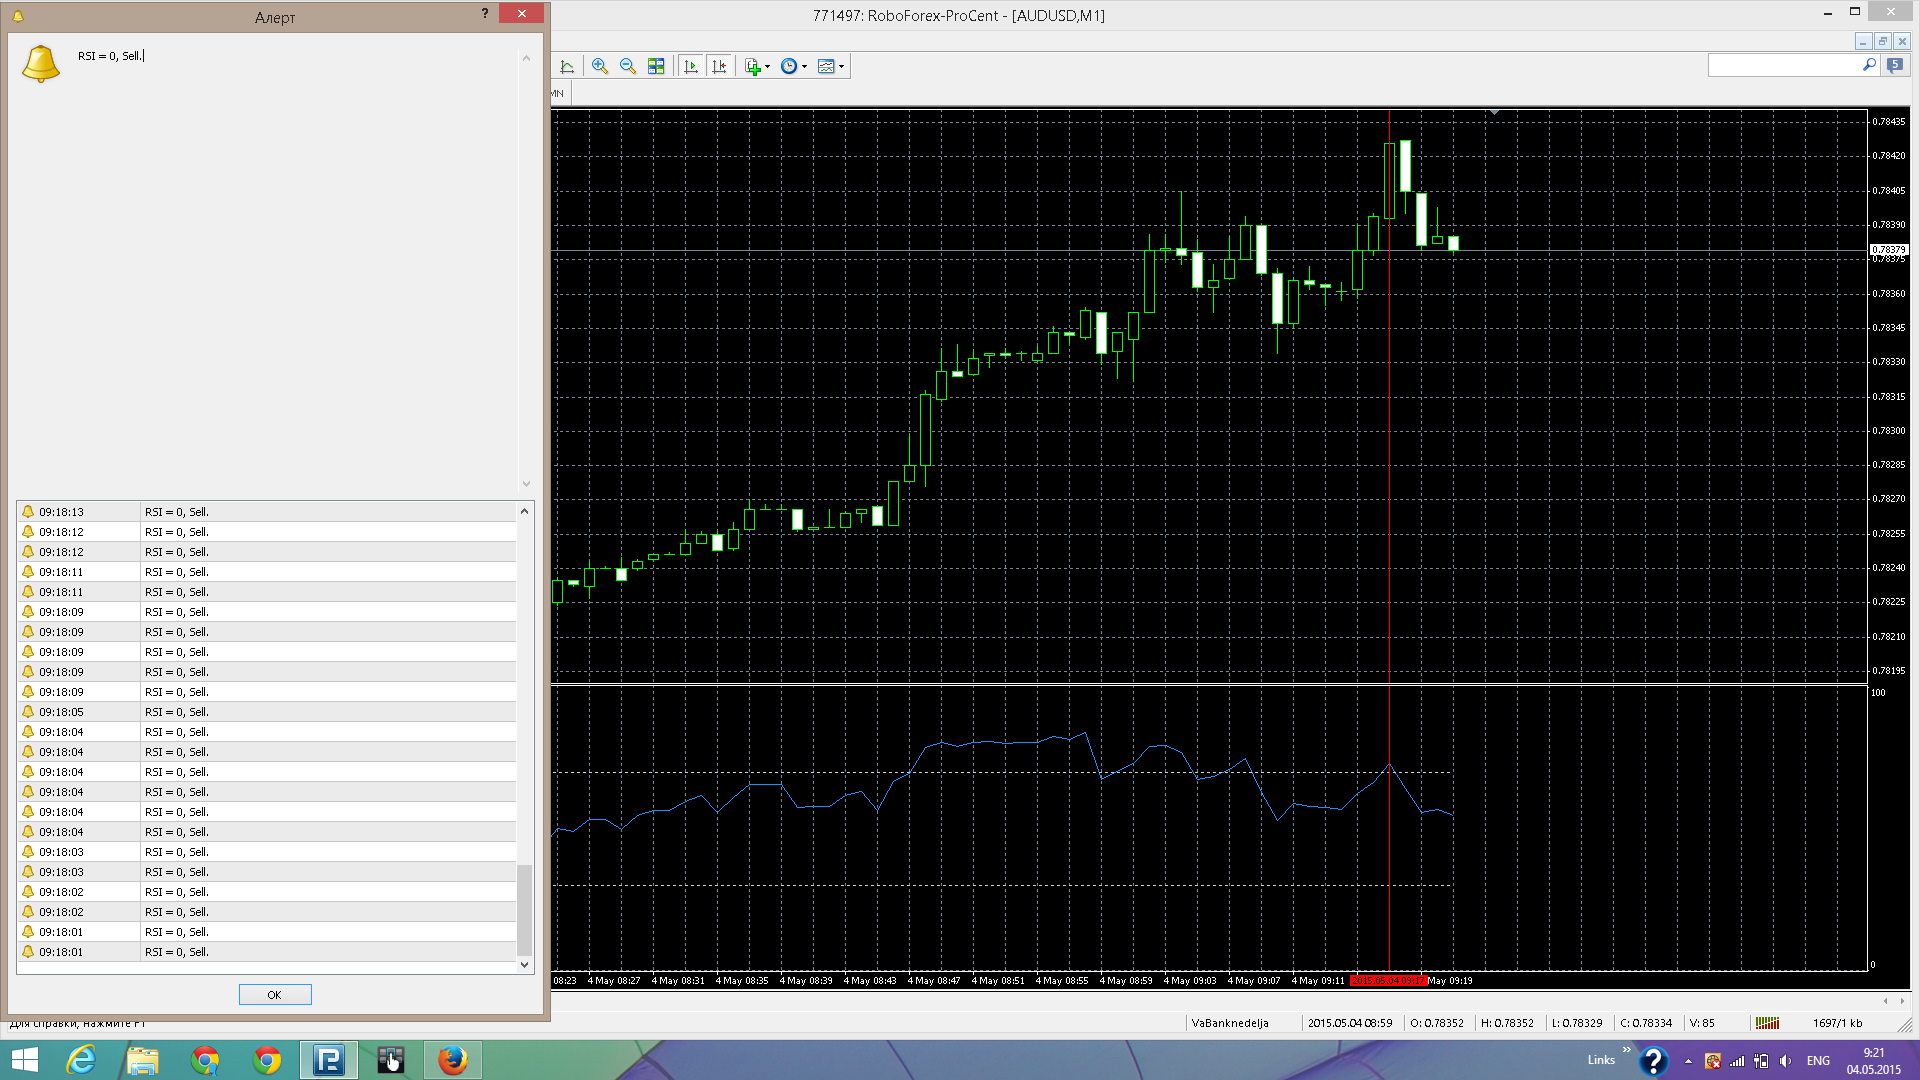The image size is (1920, 1080).
Task: Click the chart tabs scroll right arrow
Action: 1900,1001
